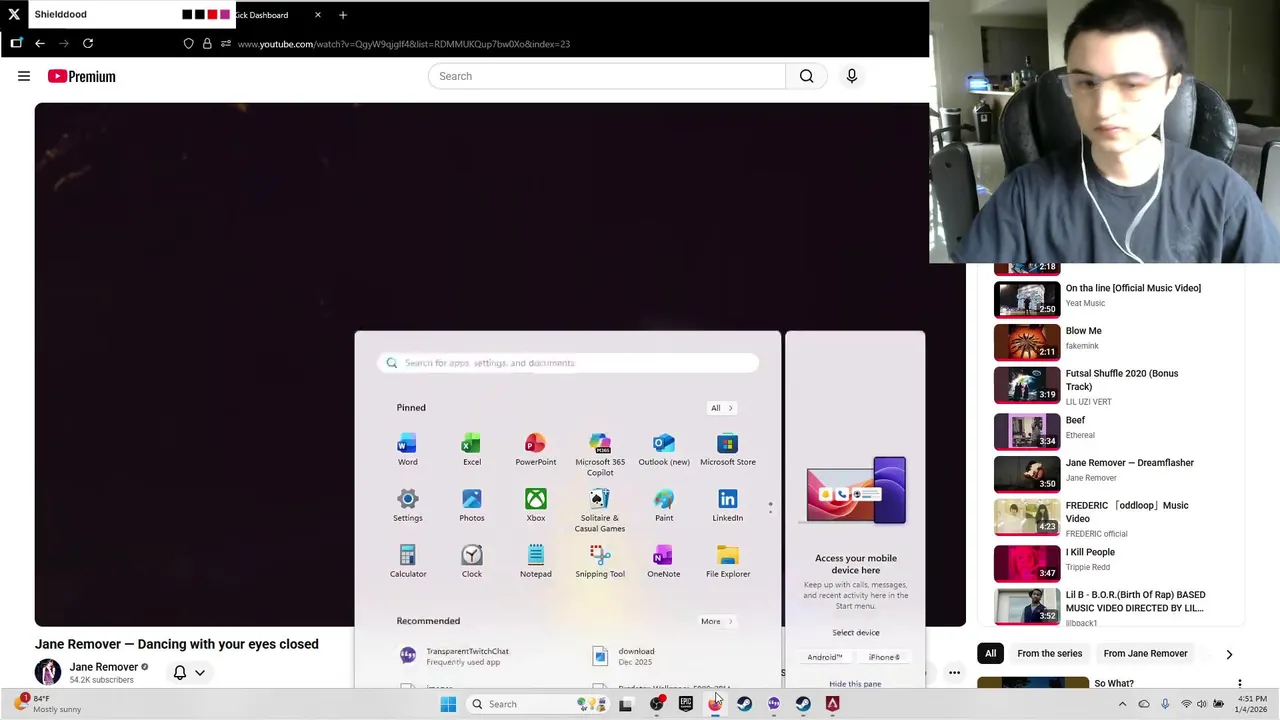Image resolution: width=1280 pixels, height=720 pixels.
Task: Open TransparentTwitchChat recommended app
Action: (467, 656)
